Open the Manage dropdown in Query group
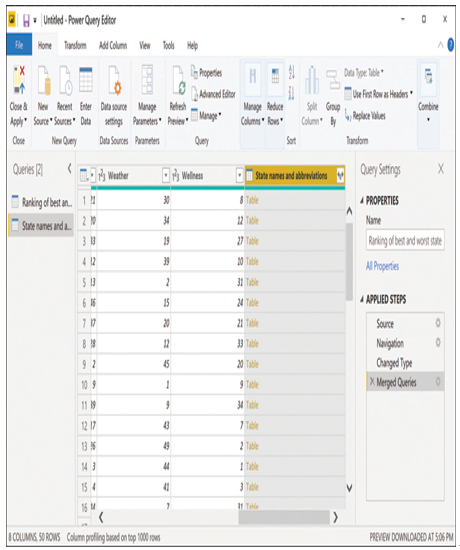 206,115
